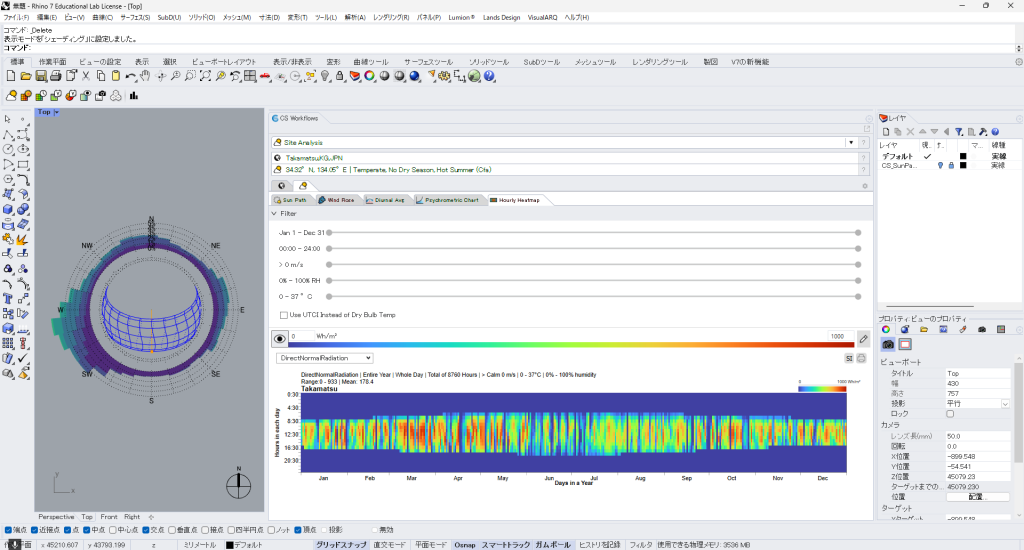This screenshot has width=1024, height=550.
Task: Enable Use UTCI Instead of Dry Bulb checkbox
Action: click(284, 315)
